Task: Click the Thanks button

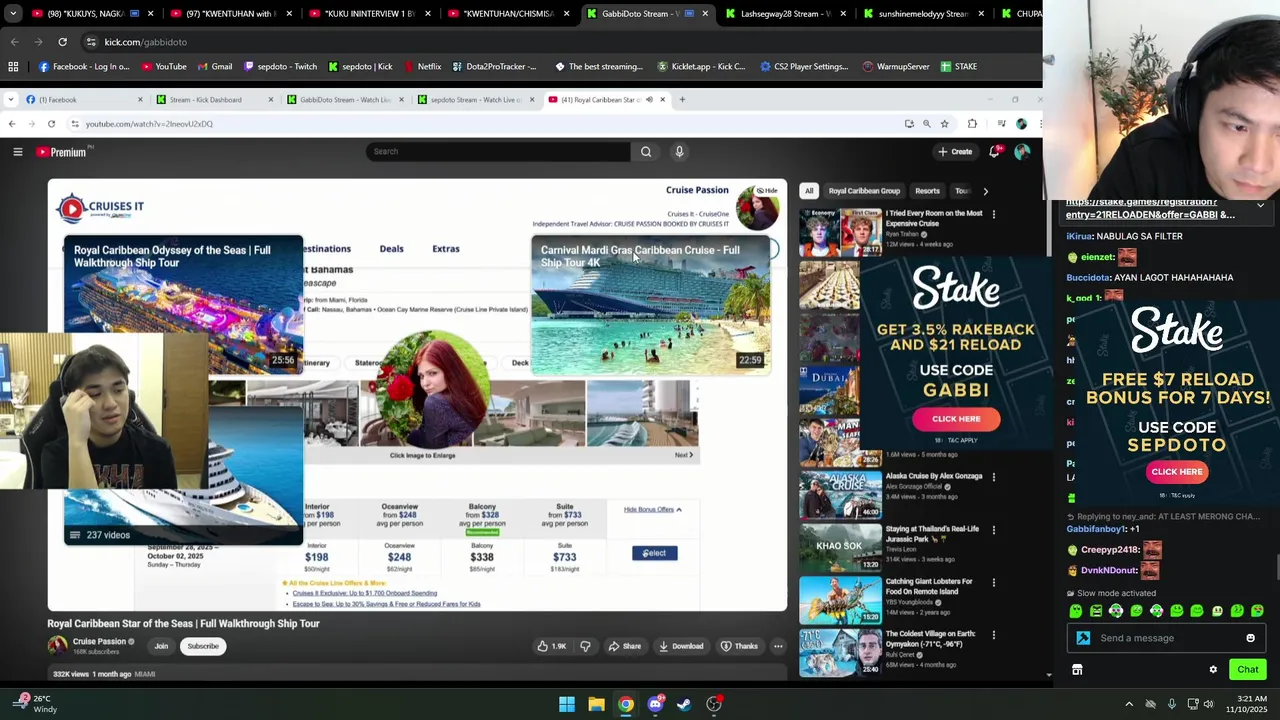Action: 739,646
